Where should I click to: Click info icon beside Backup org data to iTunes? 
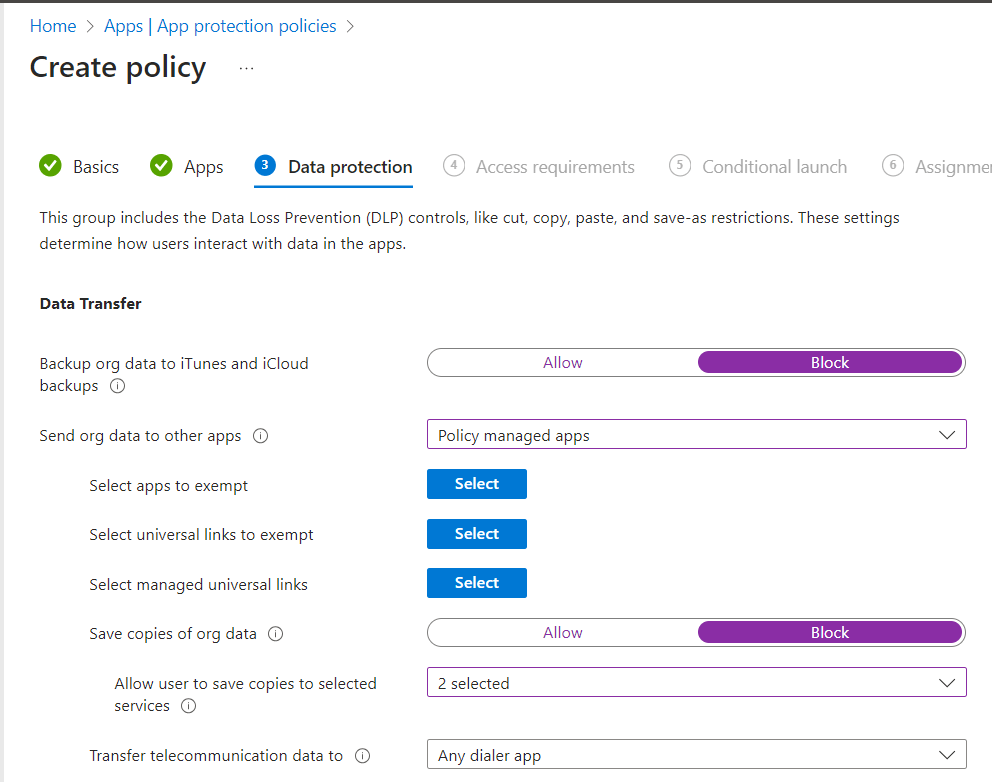pyautogui.click(x=117, y=386)
